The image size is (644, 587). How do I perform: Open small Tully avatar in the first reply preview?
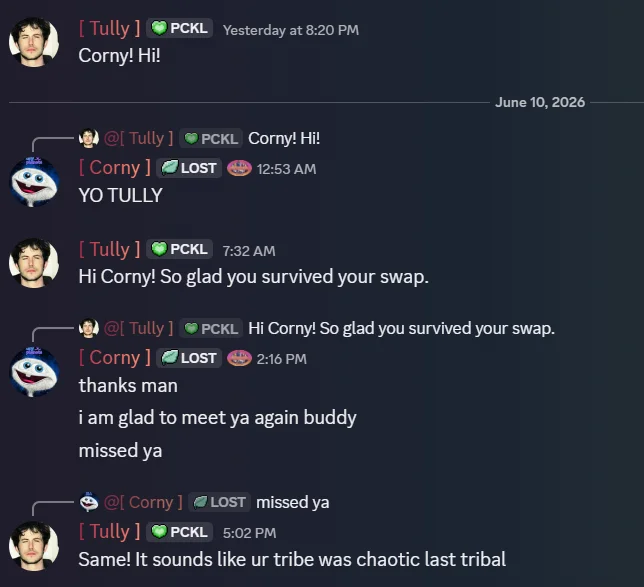coord(89,138)
